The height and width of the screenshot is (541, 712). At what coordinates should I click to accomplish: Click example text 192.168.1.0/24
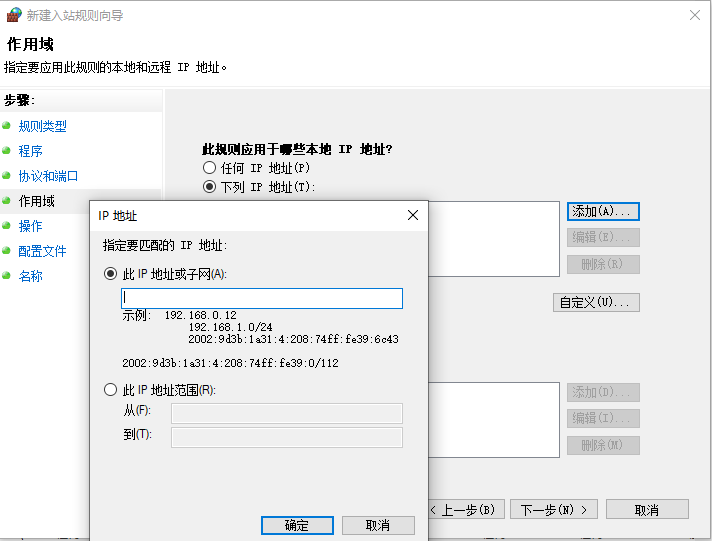[230, 327]
